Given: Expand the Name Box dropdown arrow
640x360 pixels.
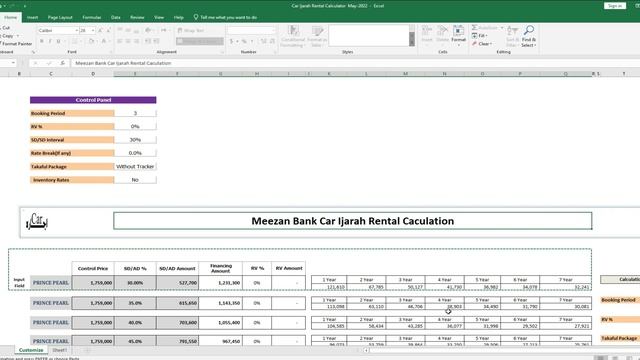Looking at the screenshot, I should (13, 63).
